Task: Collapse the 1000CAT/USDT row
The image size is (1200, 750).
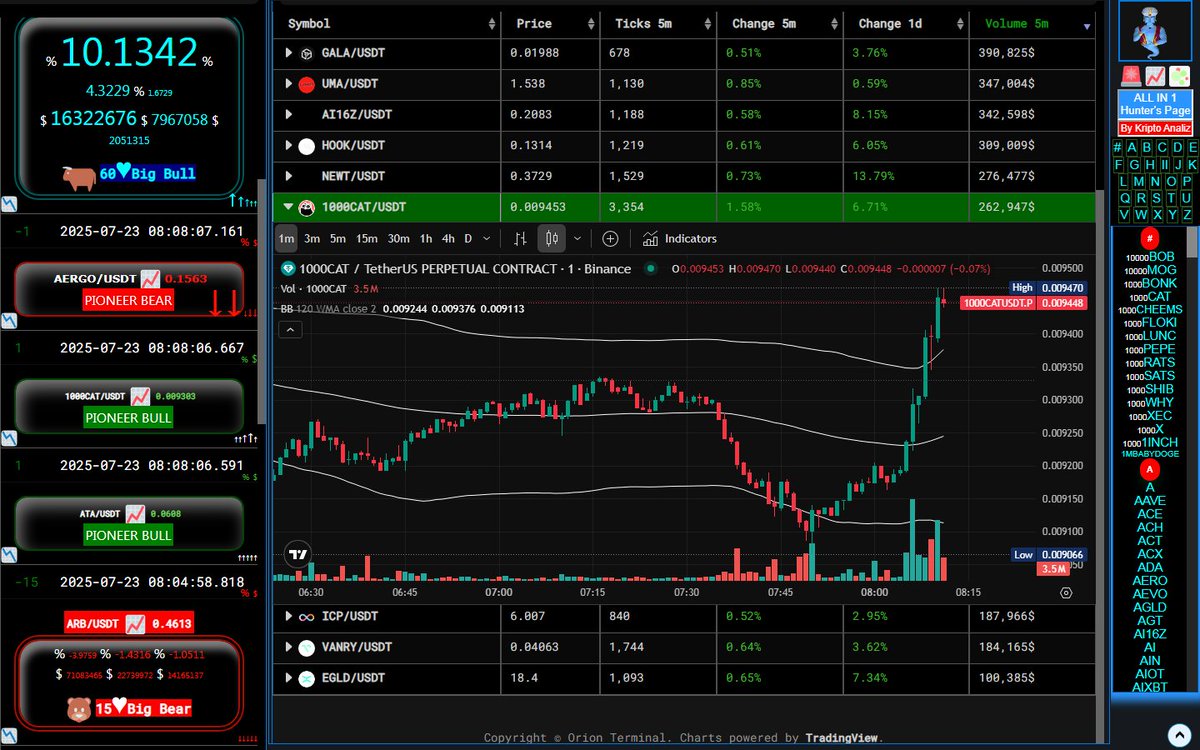Action: (x=289, y=207)
